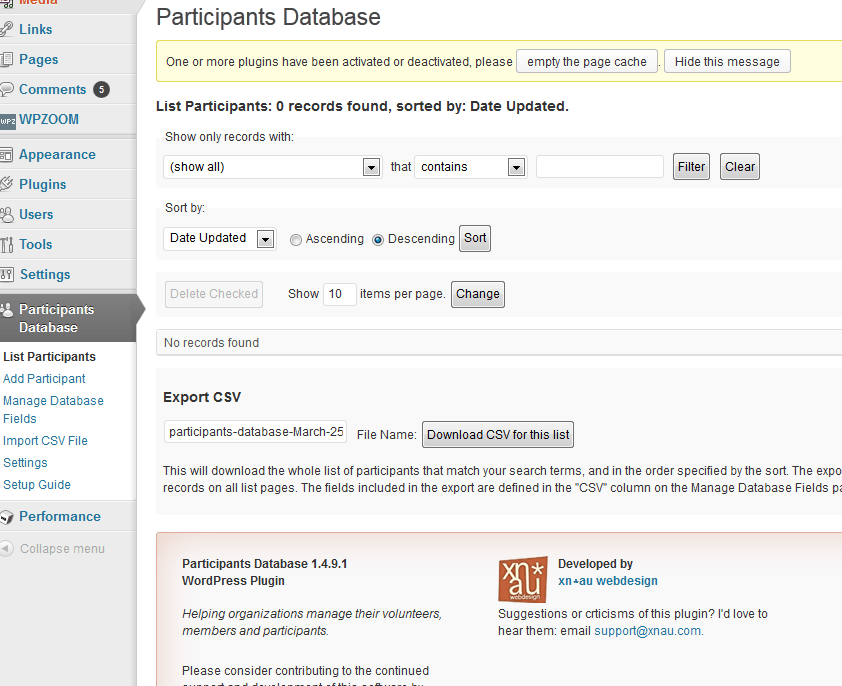Open the (show all) field filter dropdown
This screenshot has width=842, height=686.
click(x=273, y=167)
